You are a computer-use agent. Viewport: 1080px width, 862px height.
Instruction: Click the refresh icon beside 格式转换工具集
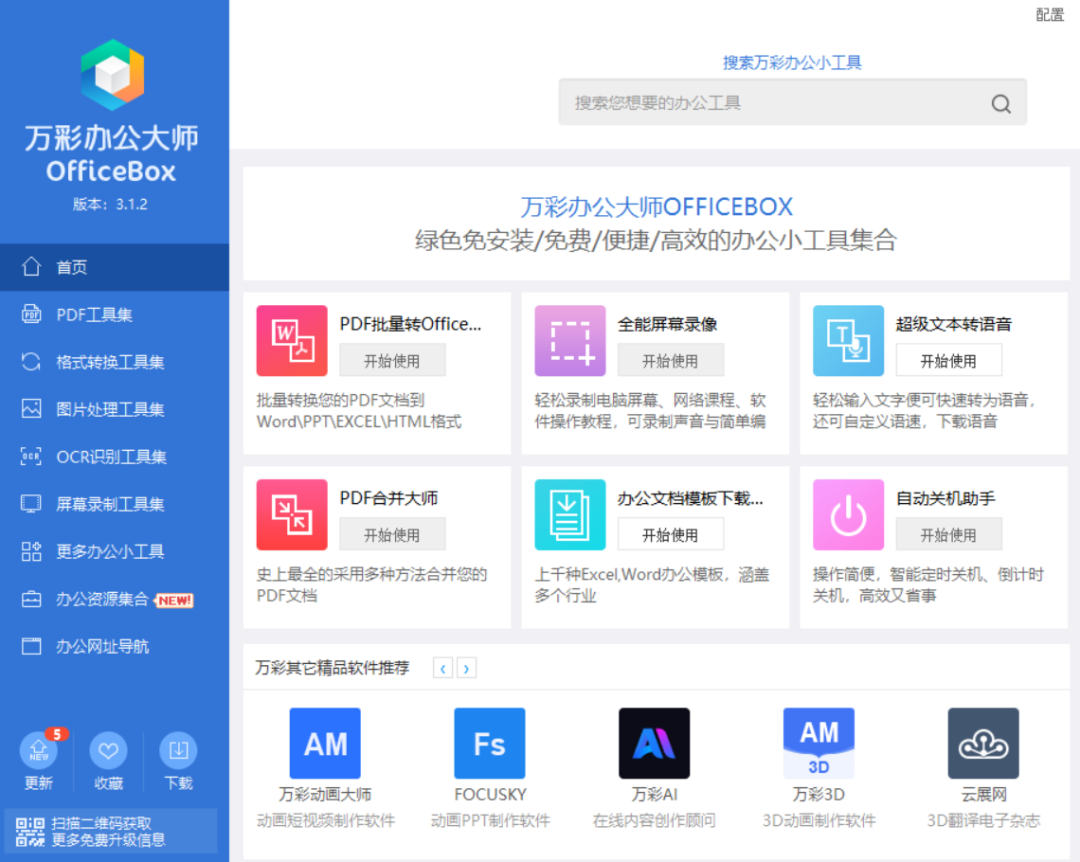point(32,362)
